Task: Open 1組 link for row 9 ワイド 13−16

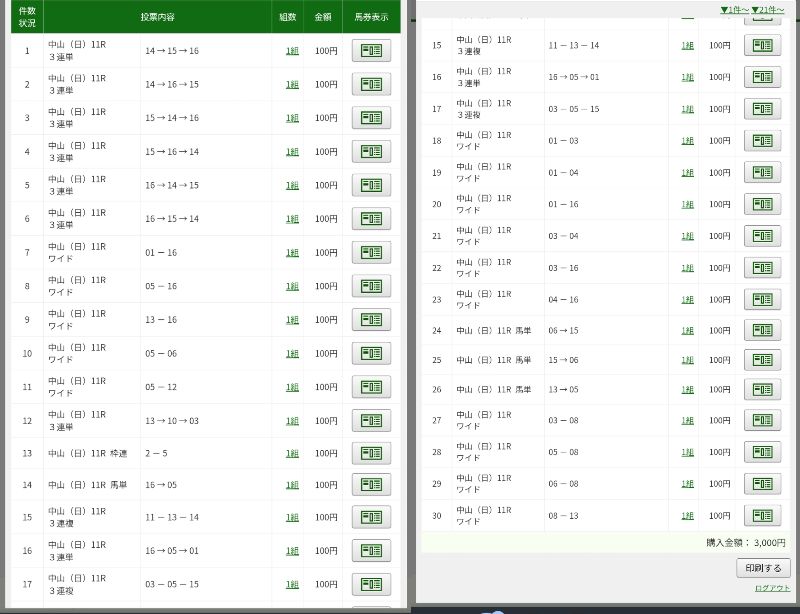Action: coord(292,320)
